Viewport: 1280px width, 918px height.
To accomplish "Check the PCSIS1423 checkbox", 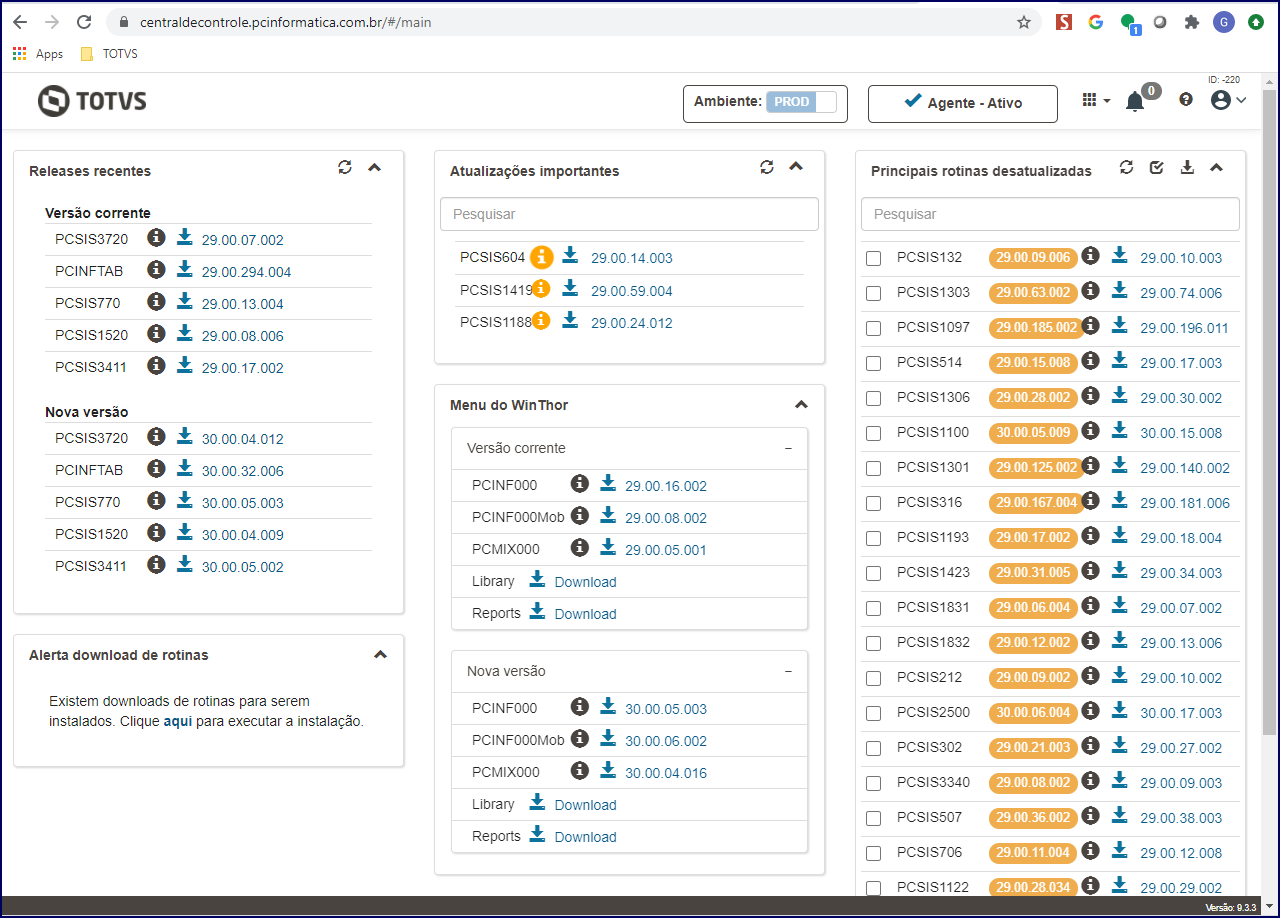I will coord(874,574).
